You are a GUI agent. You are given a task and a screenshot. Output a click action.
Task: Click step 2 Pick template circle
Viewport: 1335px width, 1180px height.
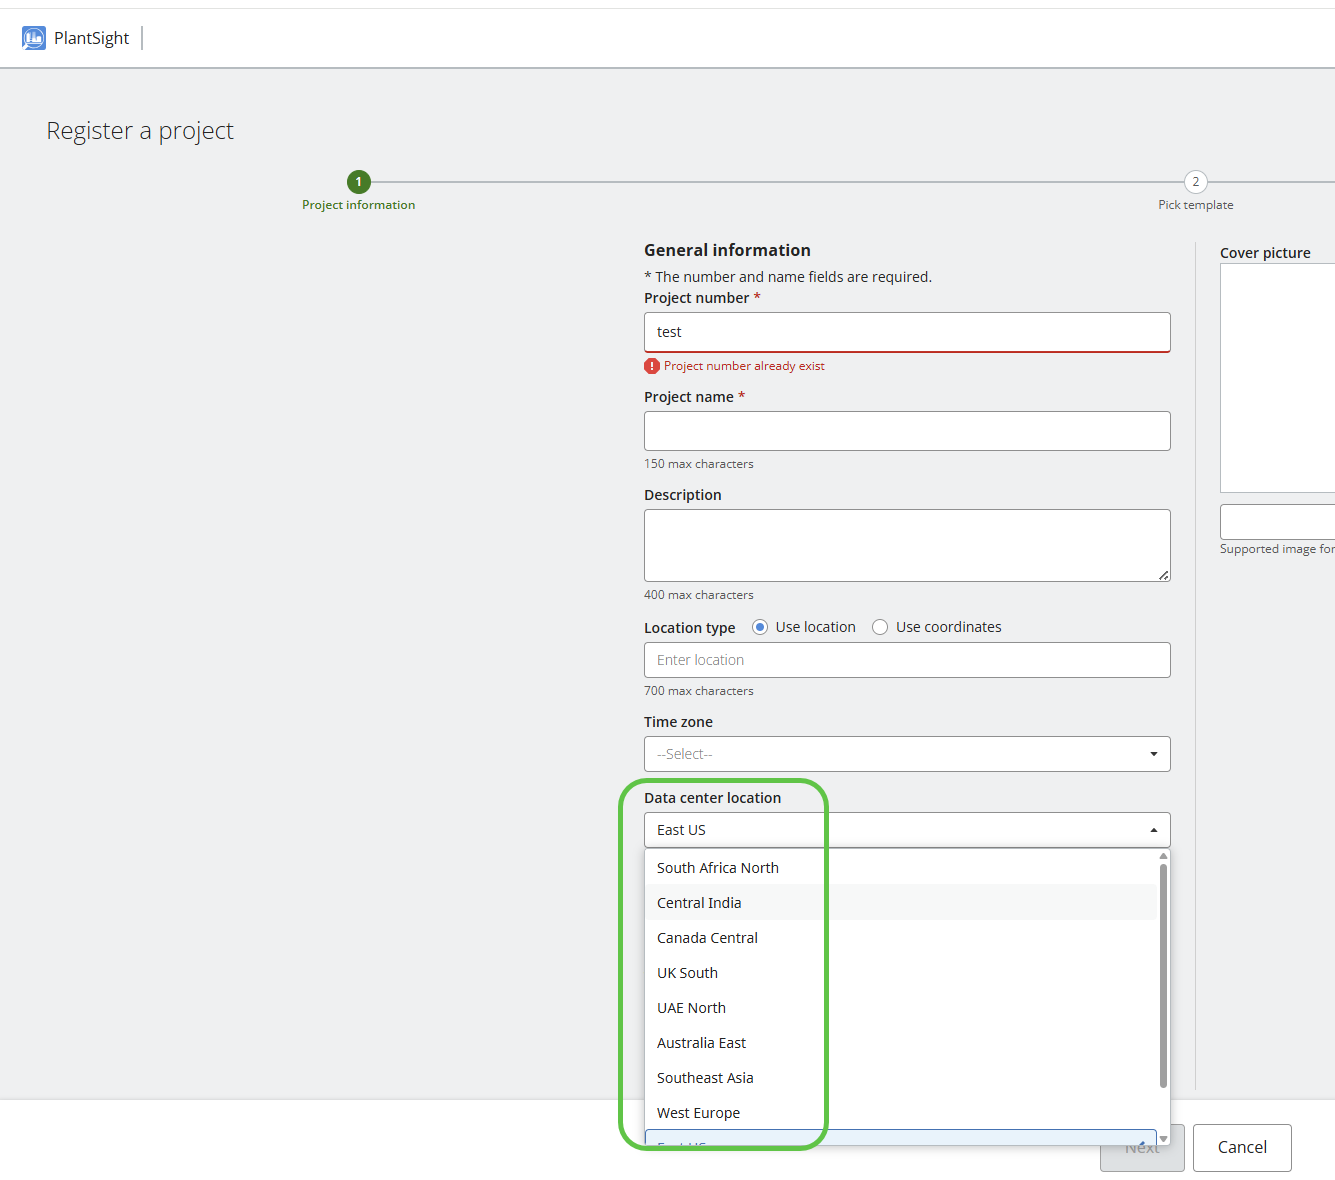tap(1195, 182)
